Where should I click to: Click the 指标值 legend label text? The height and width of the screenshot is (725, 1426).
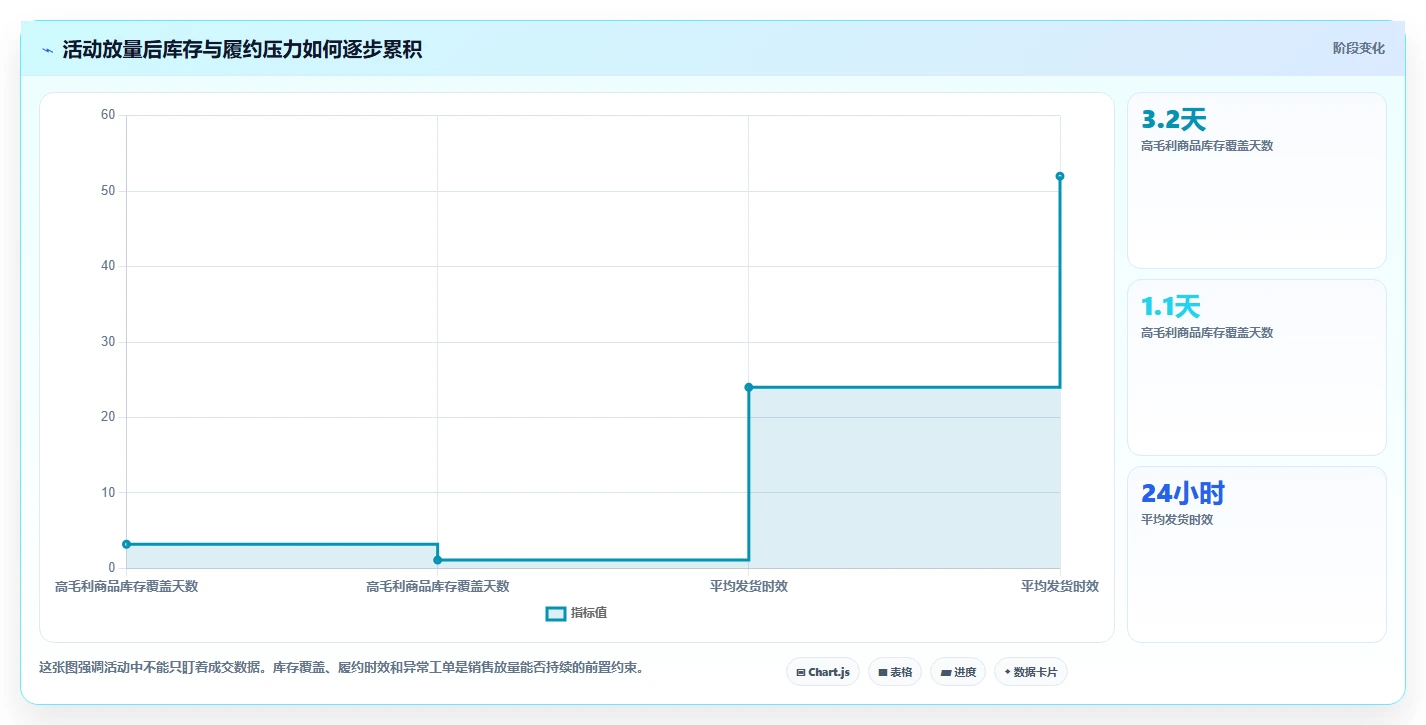click(x=589, y=613)
